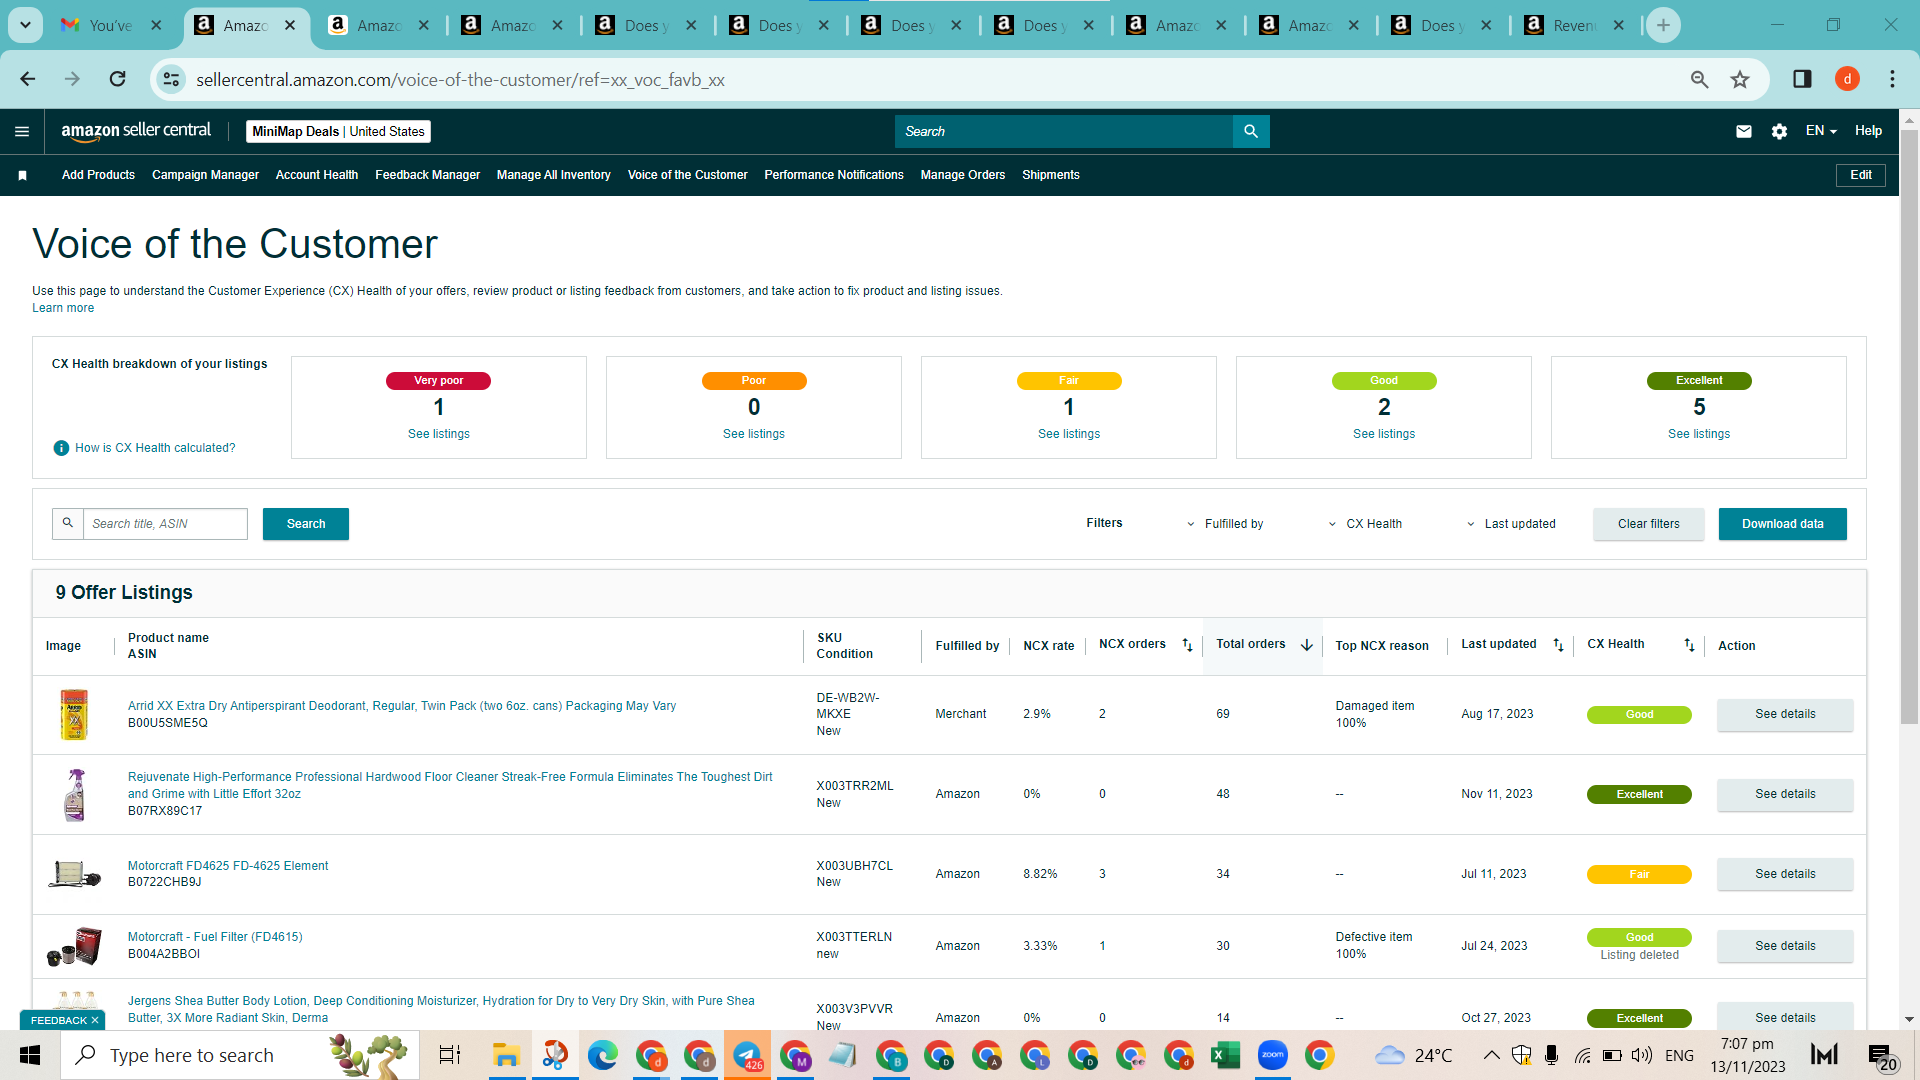This screenshot has width=1920, height=1080.
Task: Open the Motorcraft FD4625 FD-4625 Element product link
Action: point(228,866)
